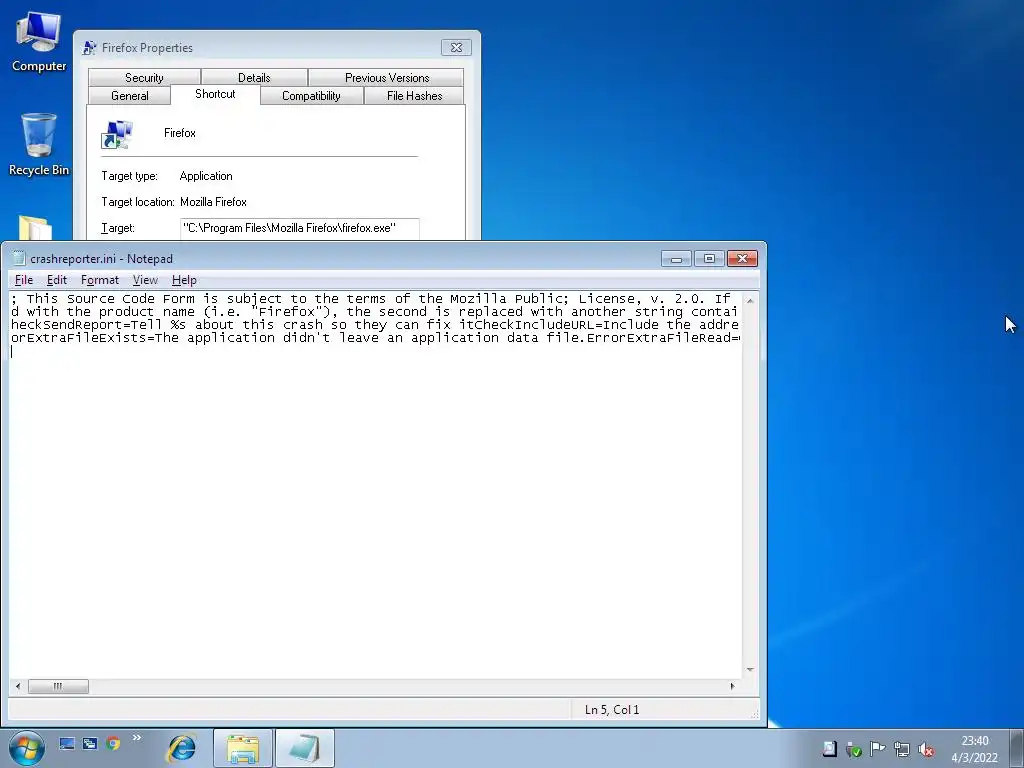Minimize the Notepad window

pos(676,259)
